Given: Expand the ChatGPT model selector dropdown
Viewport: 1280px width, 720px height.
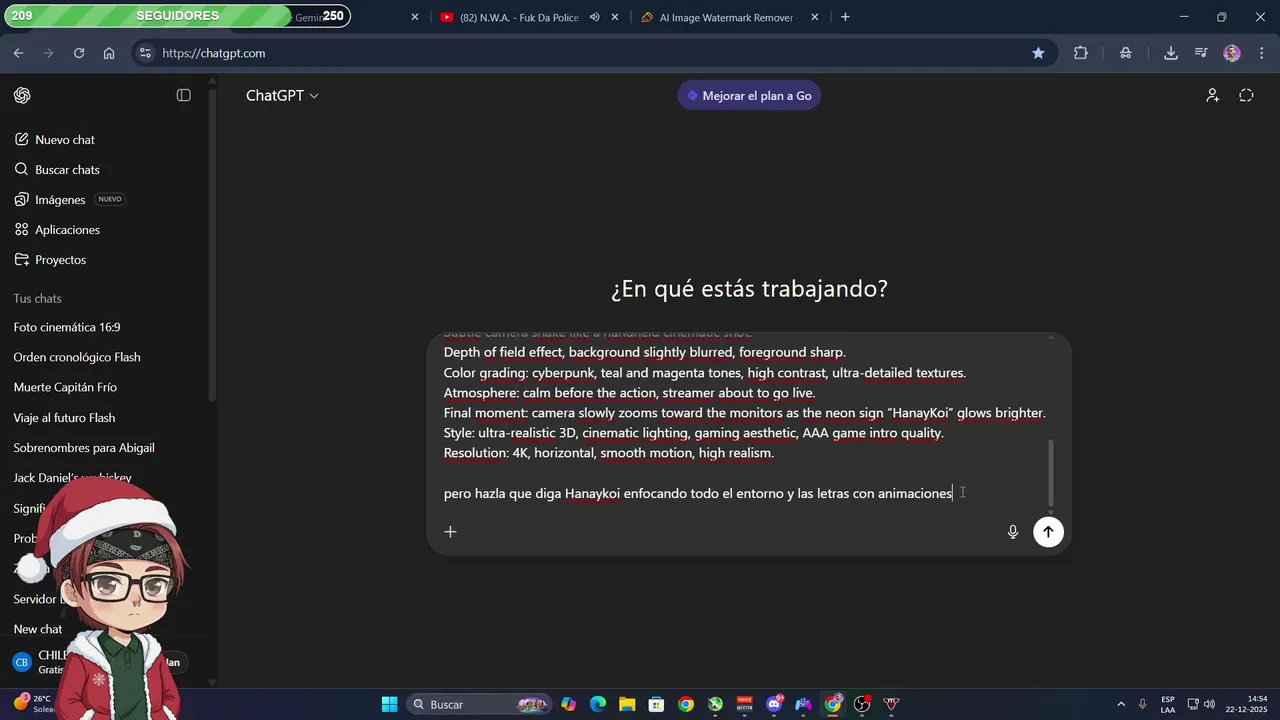Looking at the screenshot, I should 283,96.
